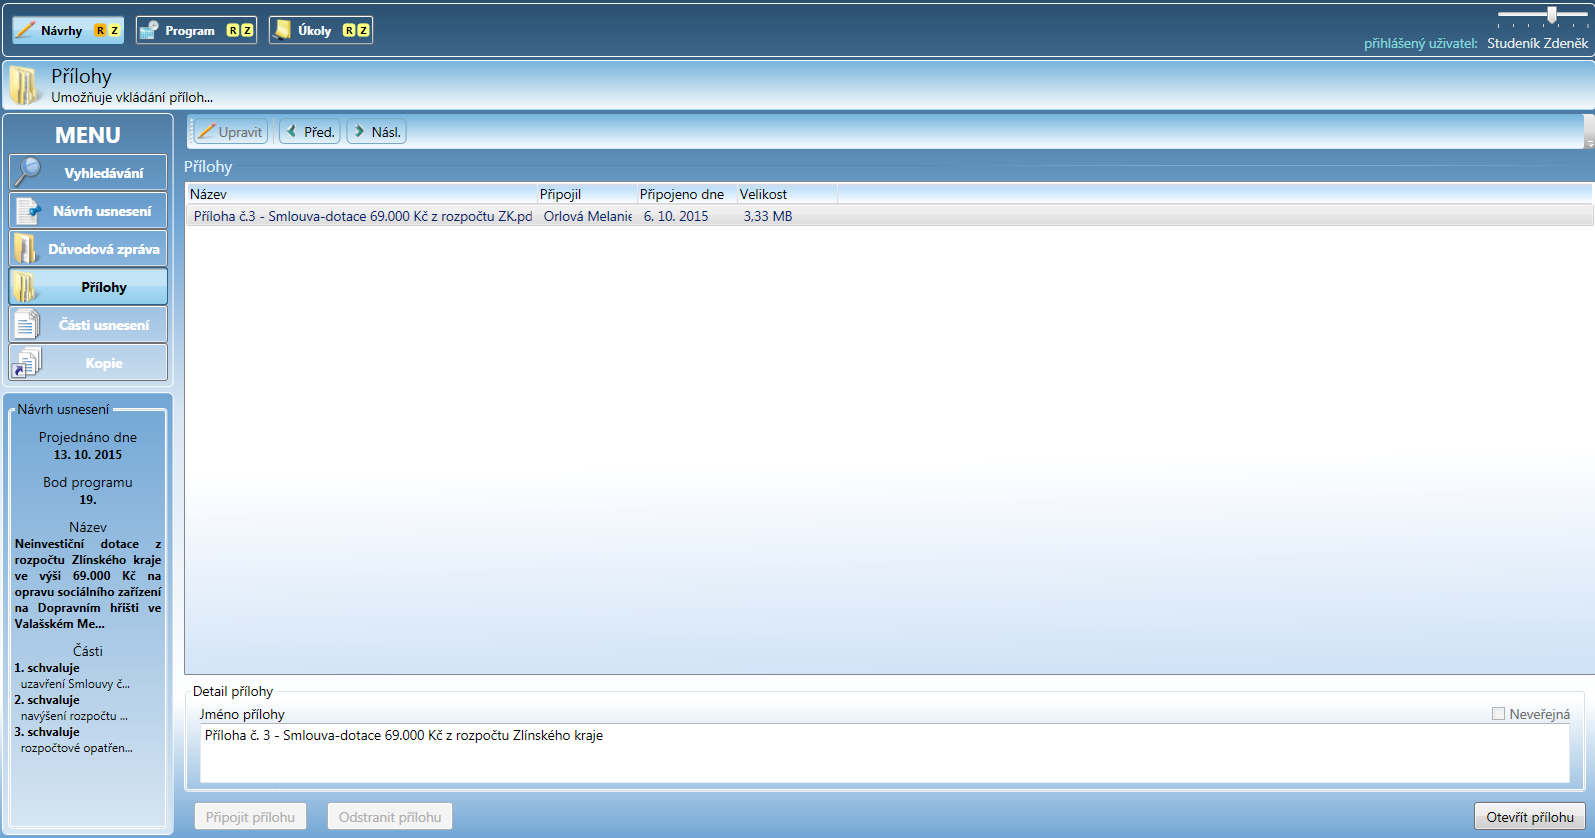Toggle the R badge on Program

[x=233, y=31]
